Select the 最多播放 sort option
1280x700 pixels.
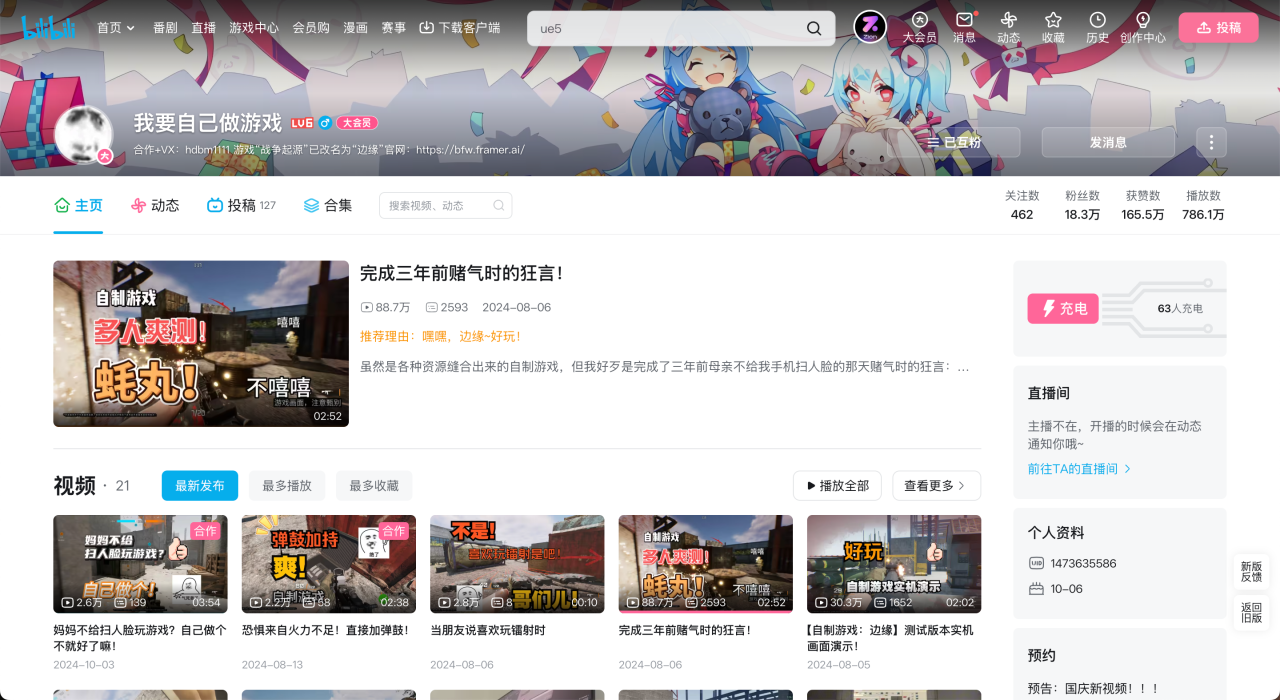point(287,486)
